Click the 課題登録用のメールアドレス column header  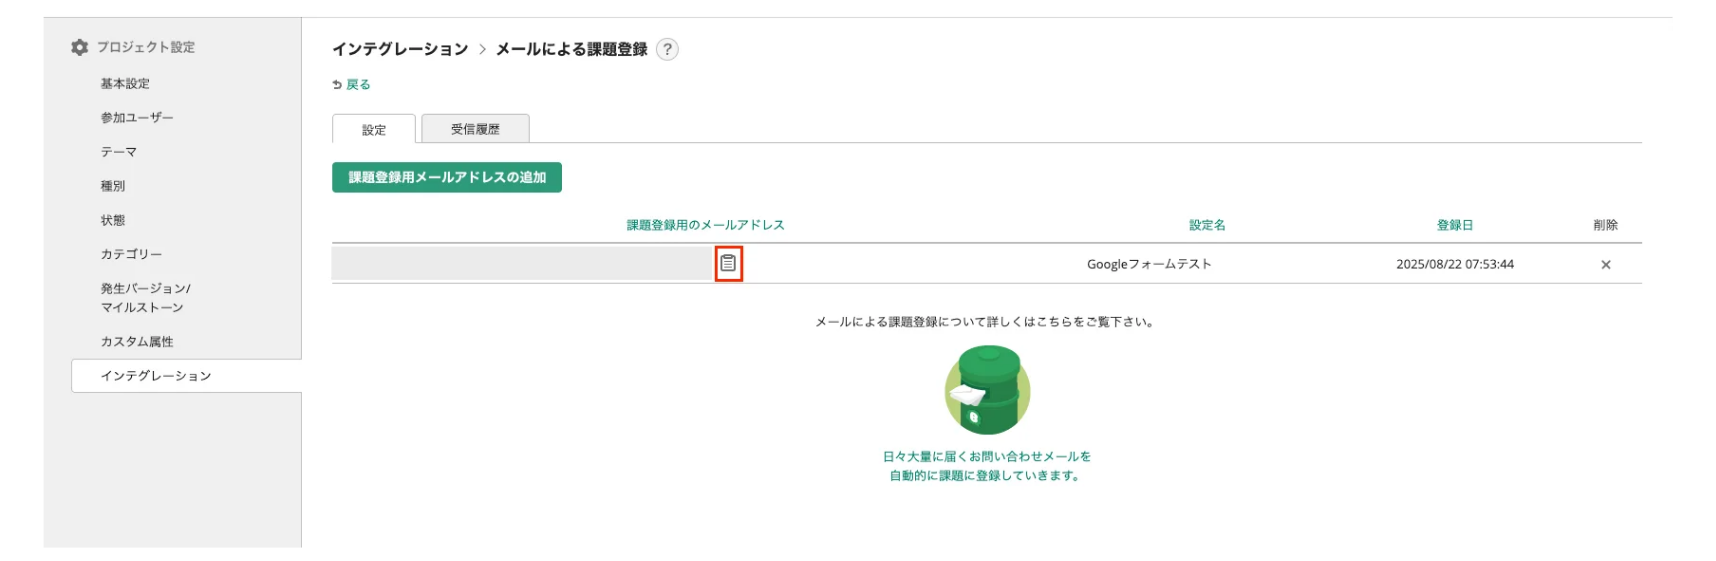[705, 225]
